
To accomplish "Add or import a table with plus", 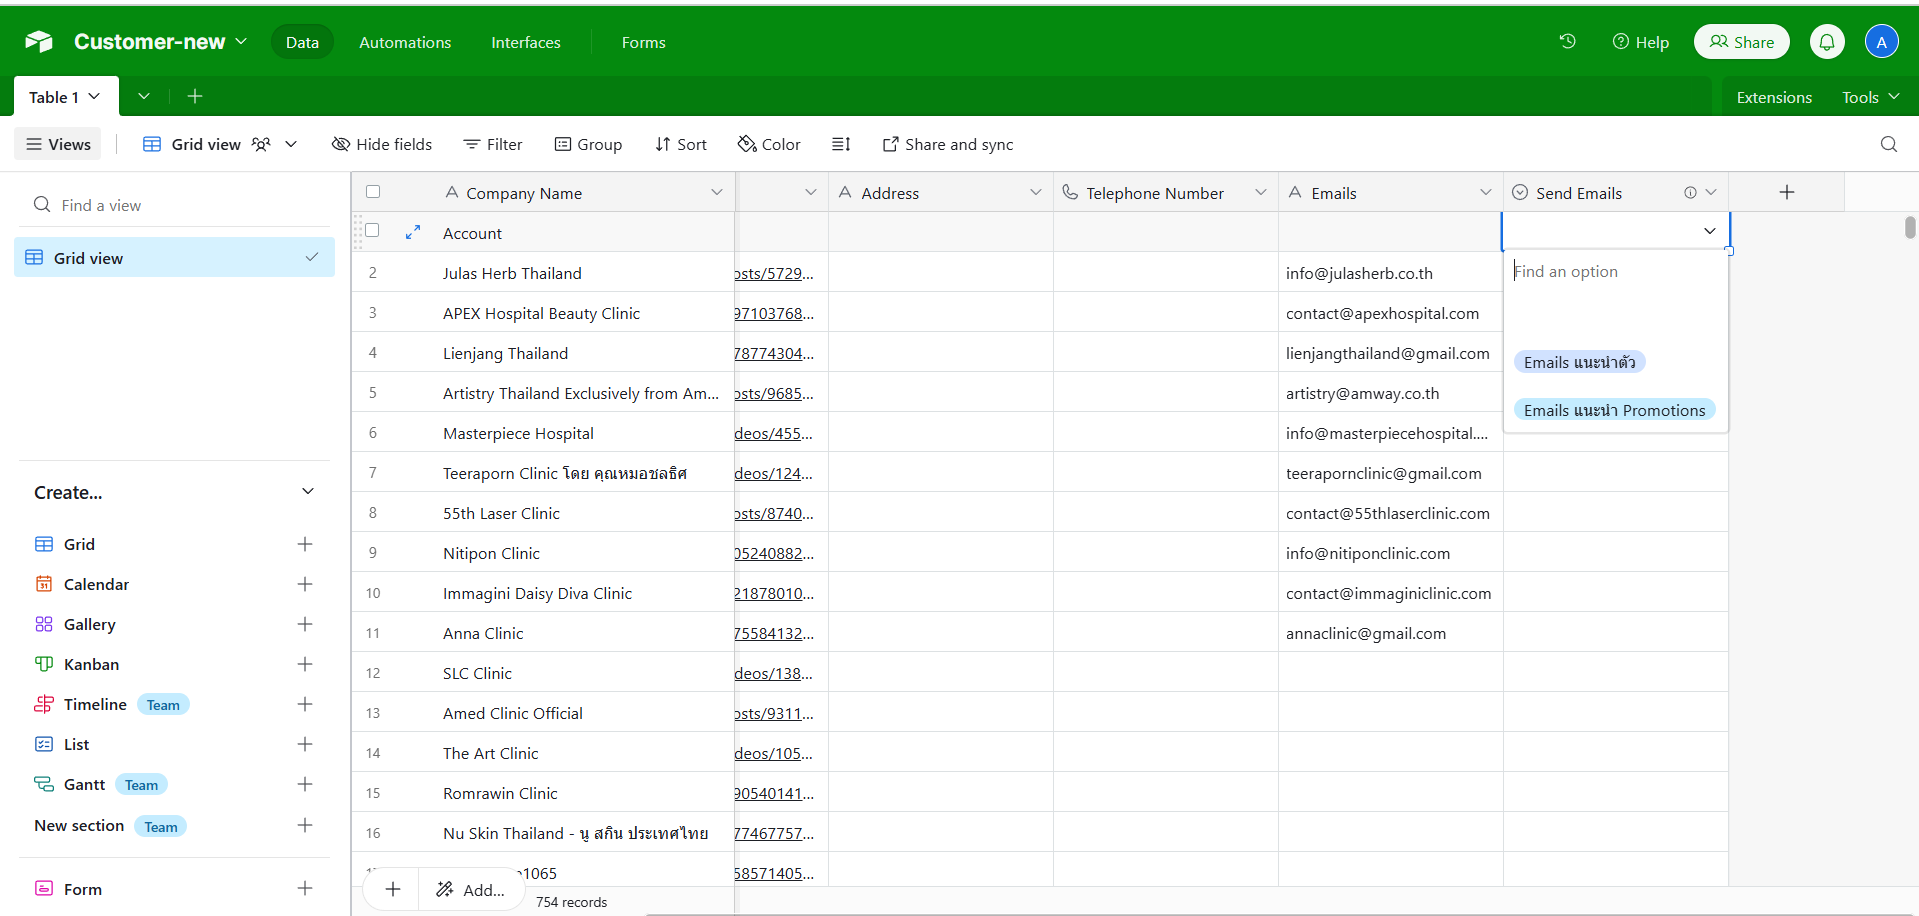I will tap(195, 96).
